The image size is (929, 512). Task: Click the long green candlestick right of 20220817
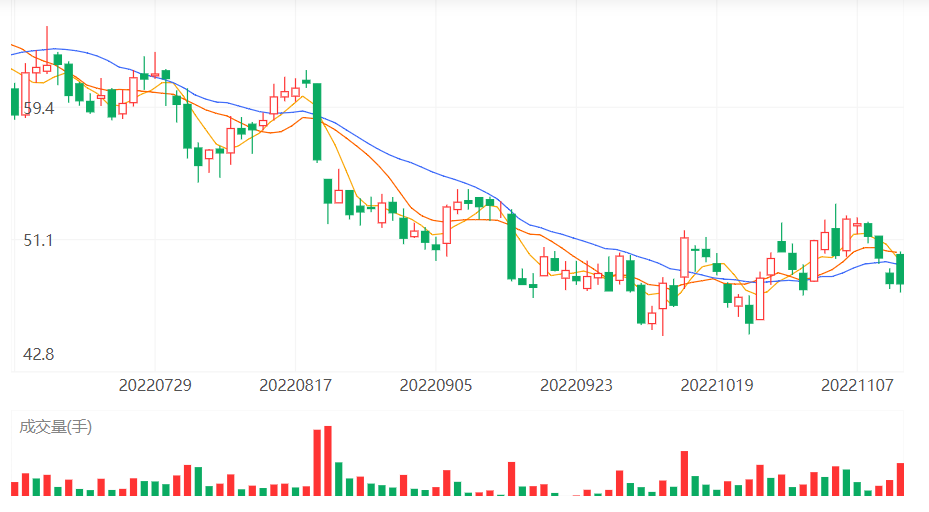tap(317, 121)
